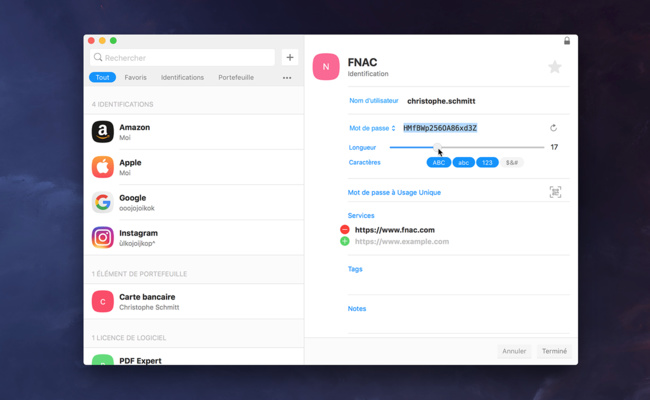The height and width of the screenshot is (400, 650).
Task: Click the Annuler button
Action: click(x=514, y=351)
